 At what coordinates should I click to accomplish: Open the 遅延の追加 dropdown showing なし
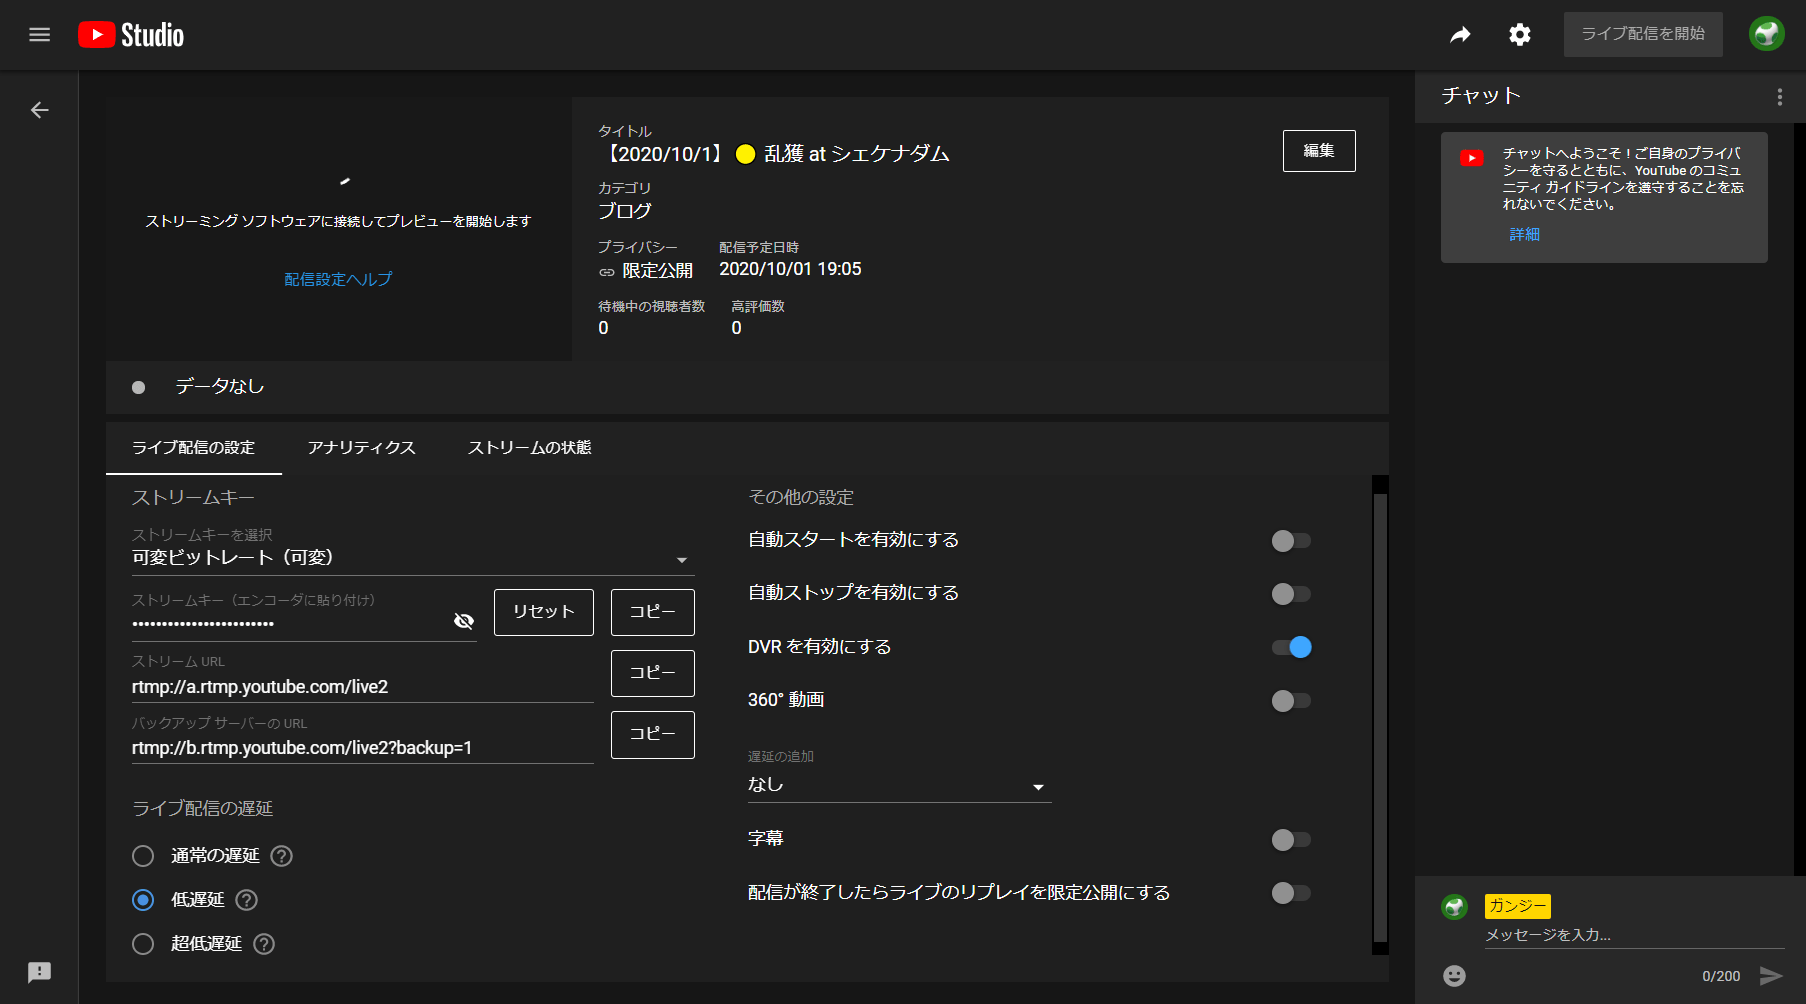pos(900,785)
